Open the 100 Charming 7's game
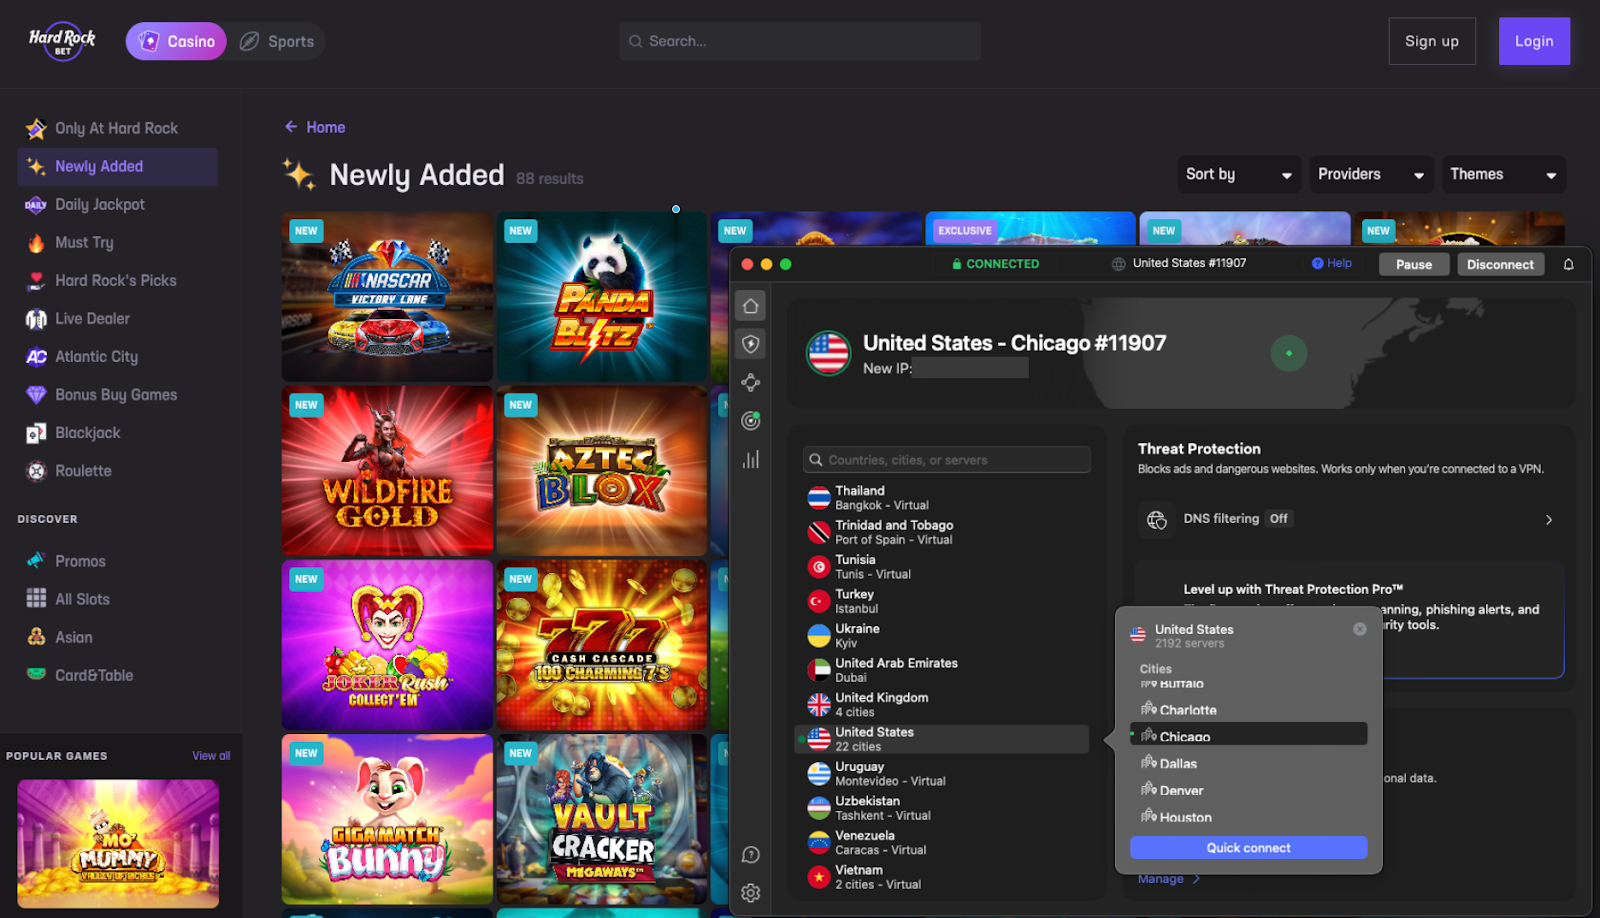Screen dimensions: 1600x918 [x=602, y=645]
